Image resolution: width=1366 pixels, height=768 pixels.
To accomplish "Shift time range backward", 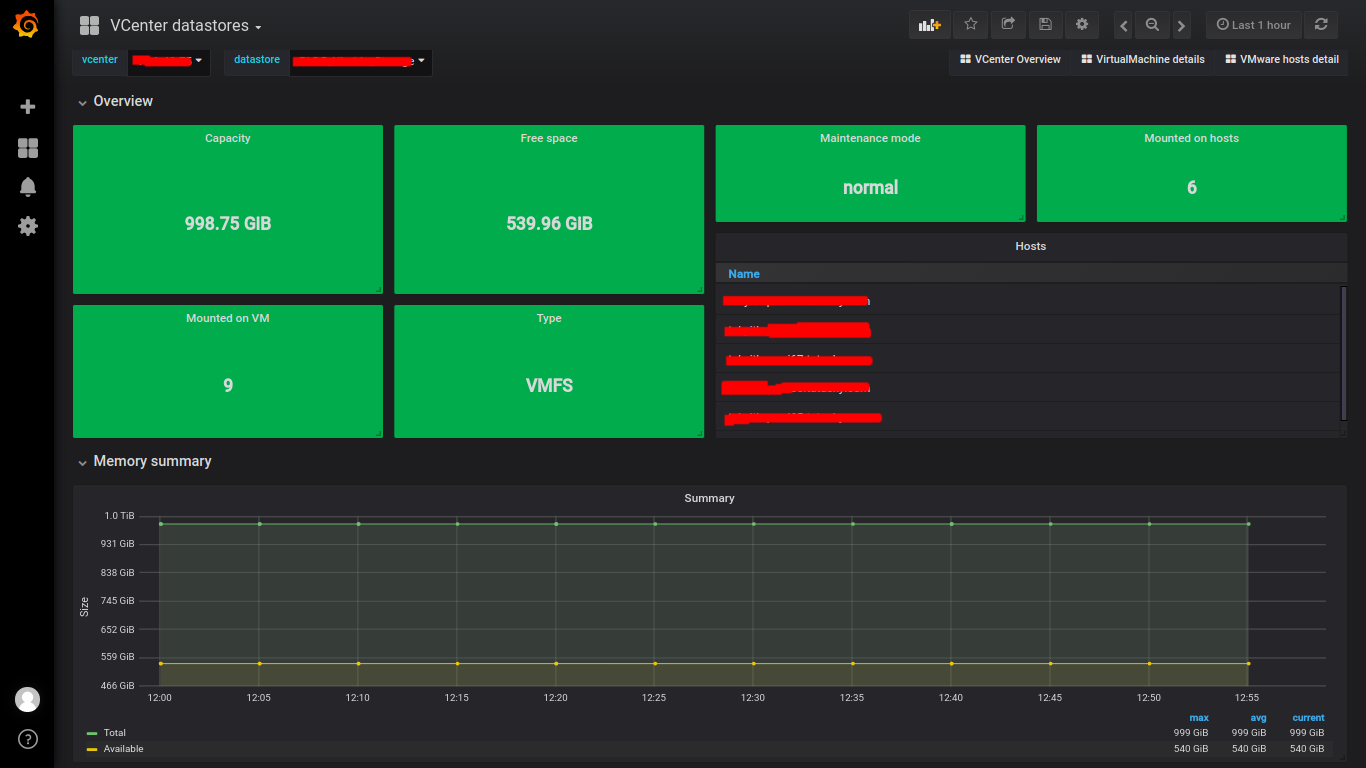I will (1124, 26).
